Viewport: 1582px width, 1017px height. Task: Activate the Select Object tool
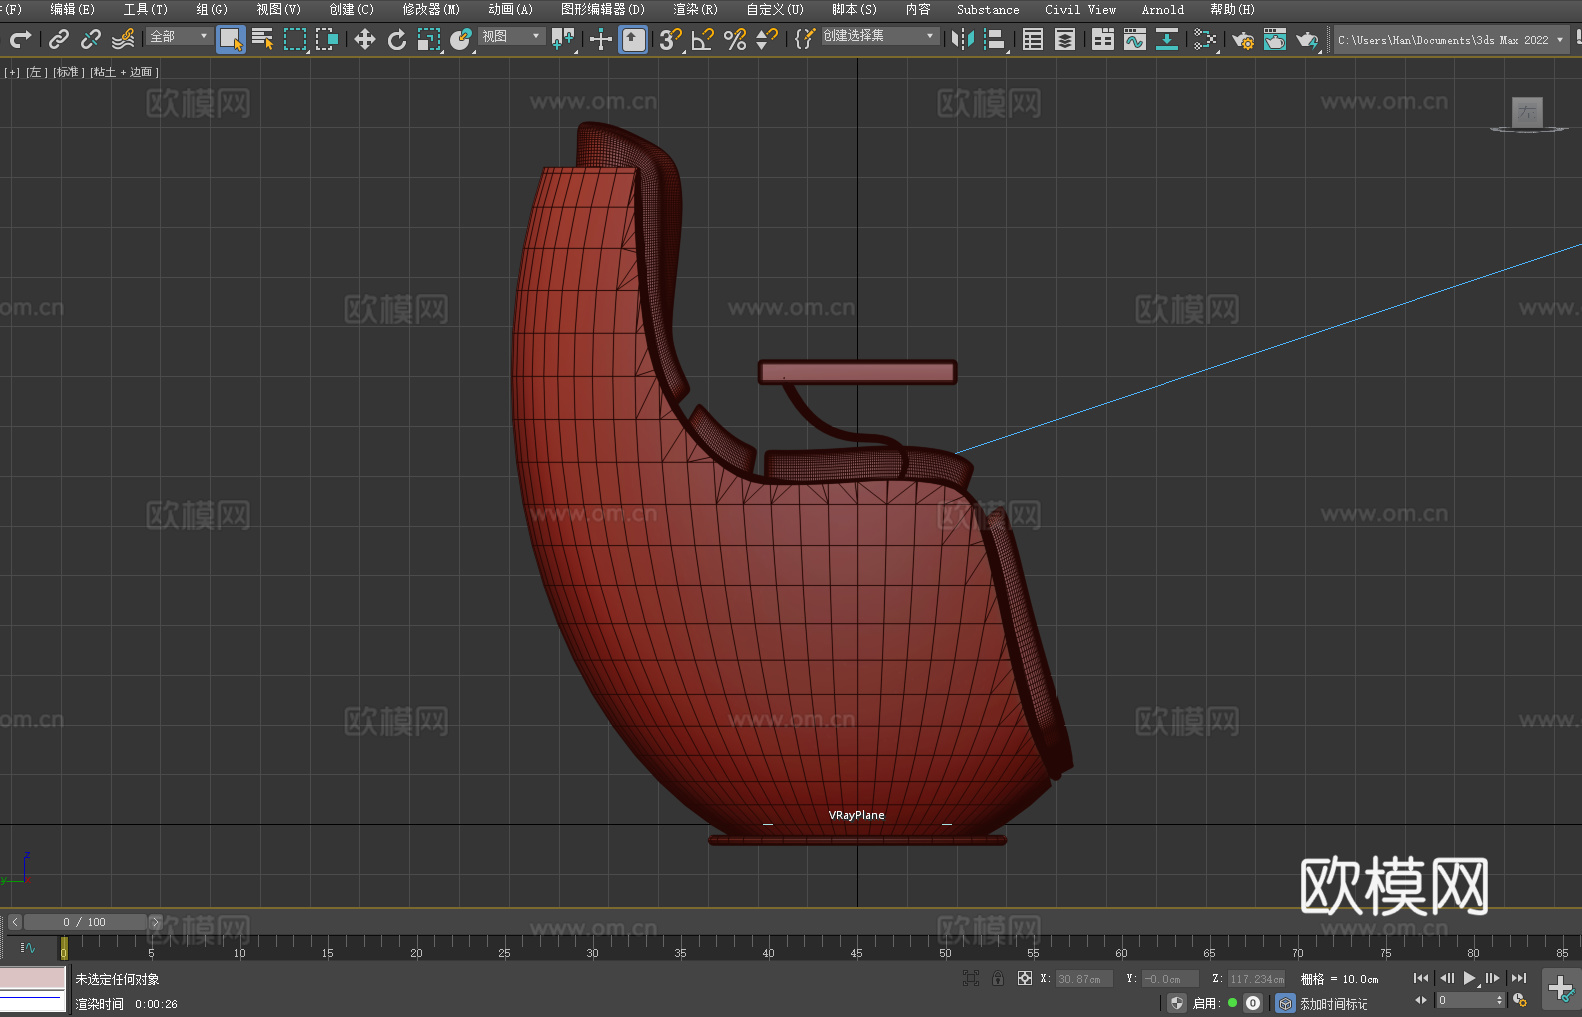[x=231, y=39]
